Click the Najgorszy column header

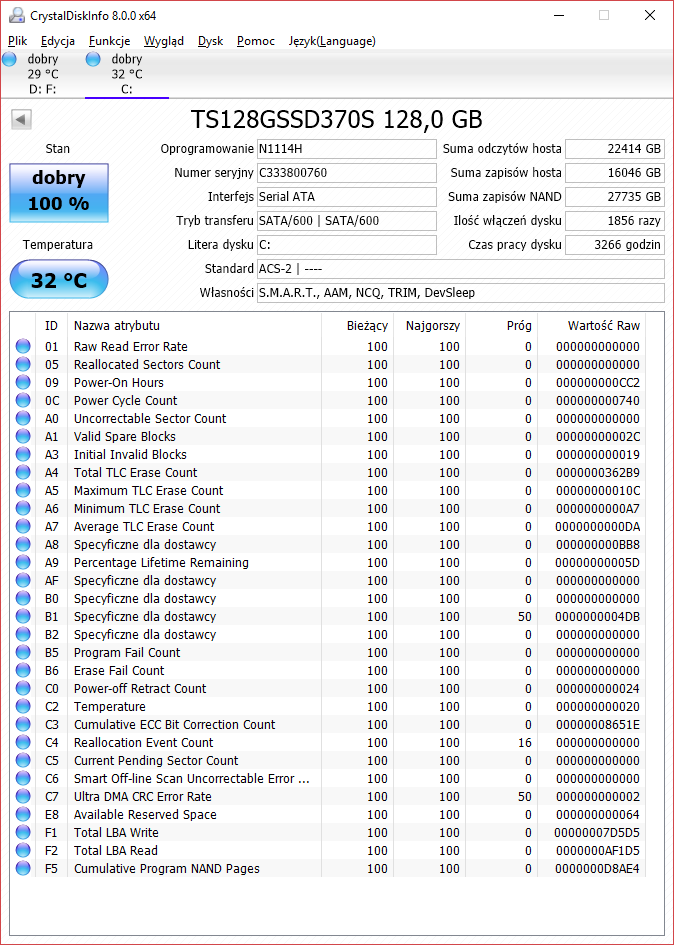point(429,325)
